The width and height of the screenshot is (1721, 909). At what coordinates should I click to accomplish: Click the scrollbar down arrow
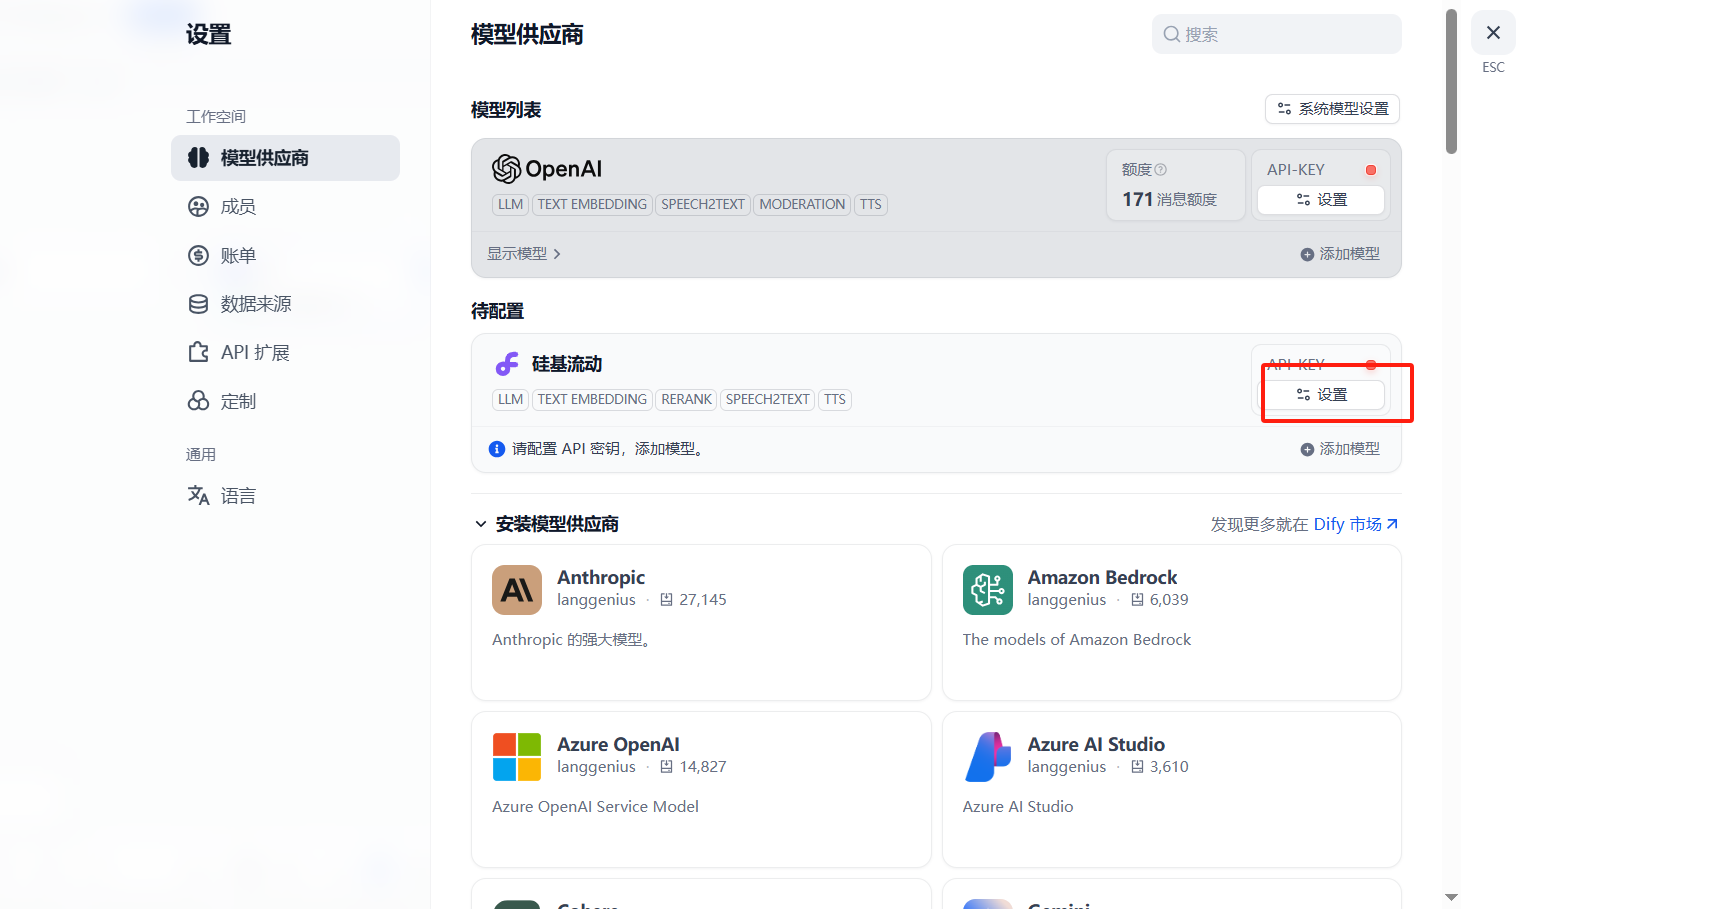tap(1452, 897)
